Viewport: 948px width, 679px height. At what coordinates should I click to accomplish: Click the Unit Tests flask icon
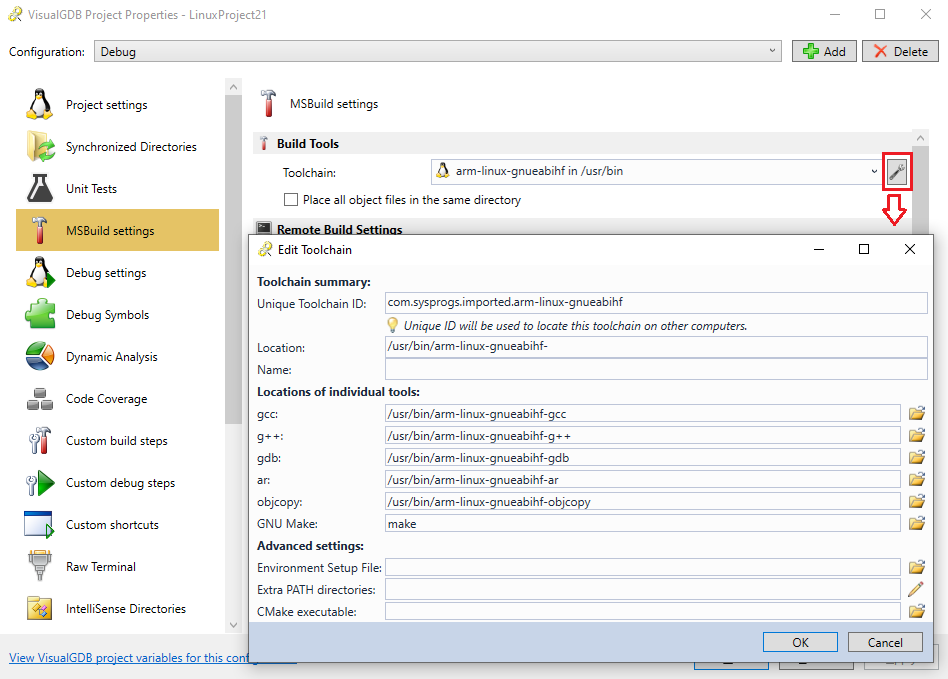[x=40, y=188]
